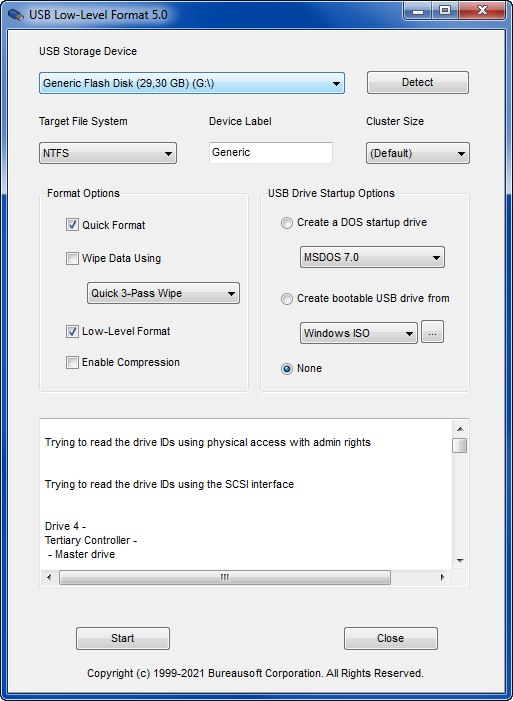The width and height of the screenshot is (513, 701).
Task: Click the log scroll down arrow
Action: click(x=460, y=561)
